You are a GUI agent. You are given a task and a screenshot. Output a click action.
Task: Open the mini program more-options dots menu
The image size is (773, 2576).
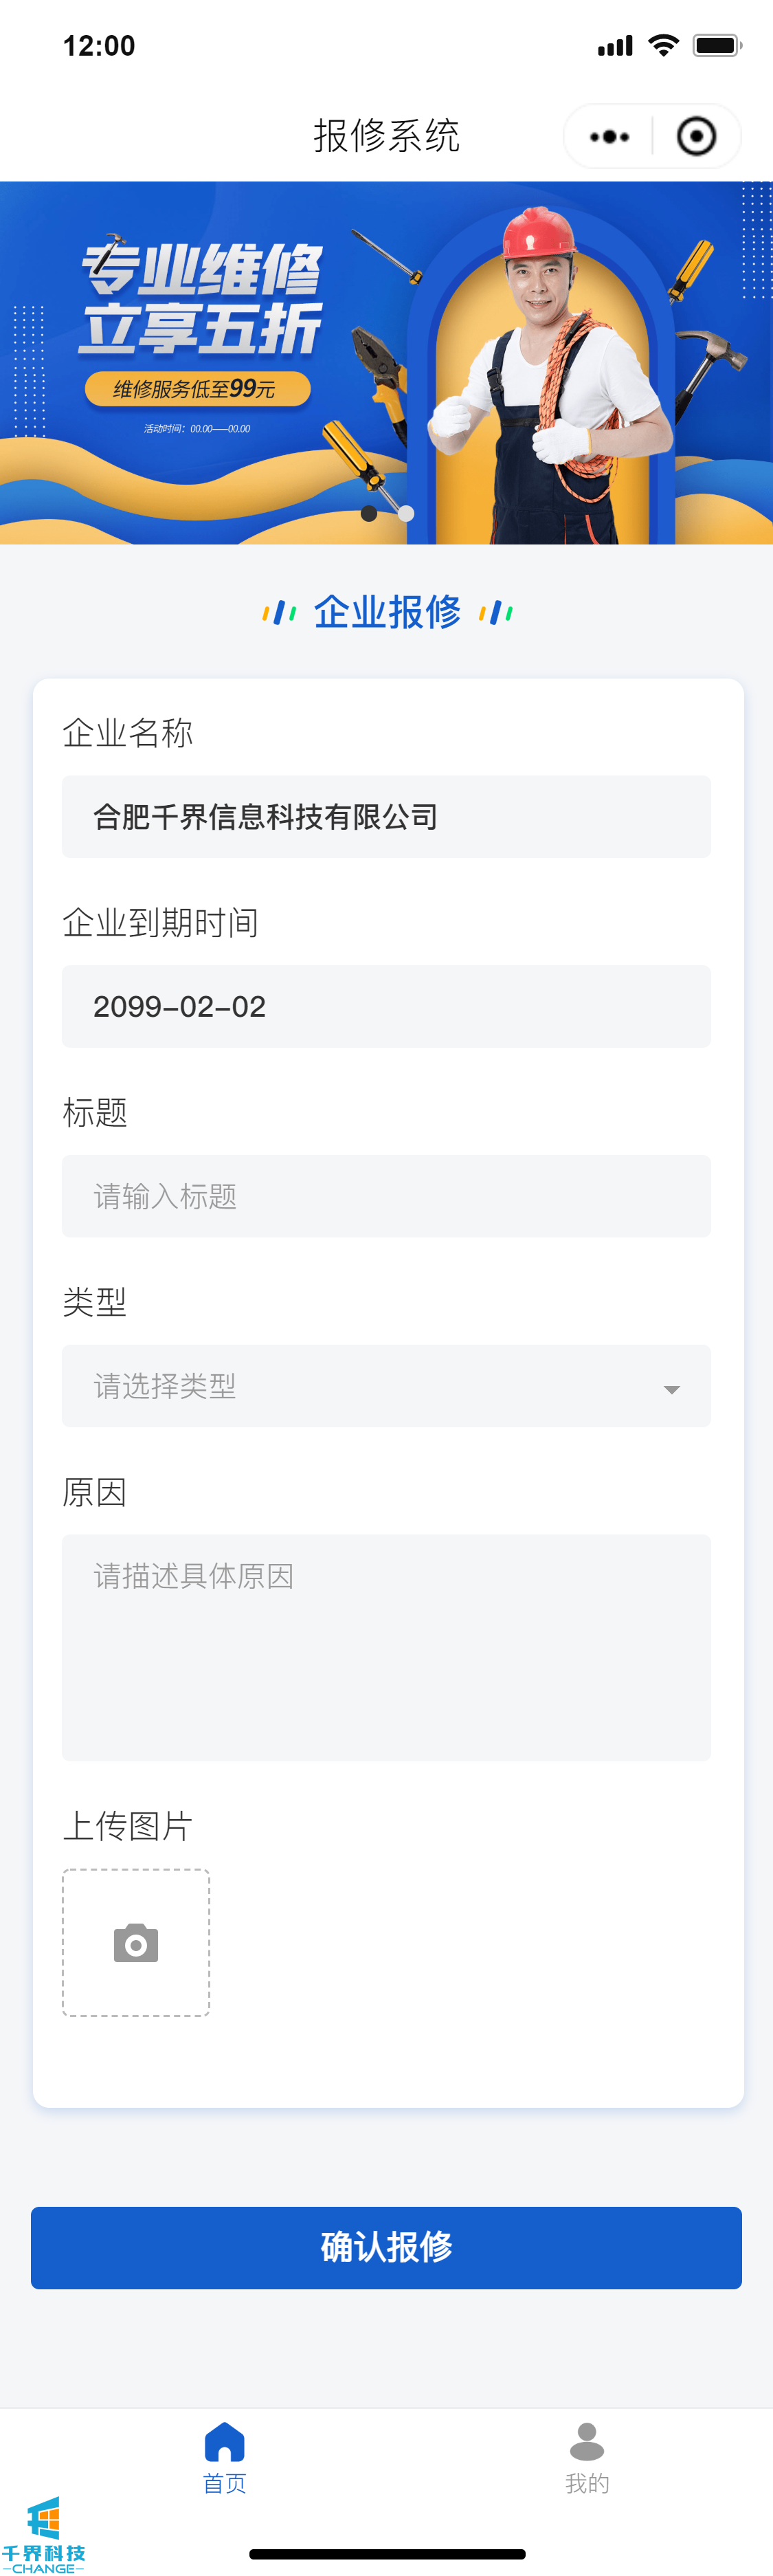click(x=609, y=137)
